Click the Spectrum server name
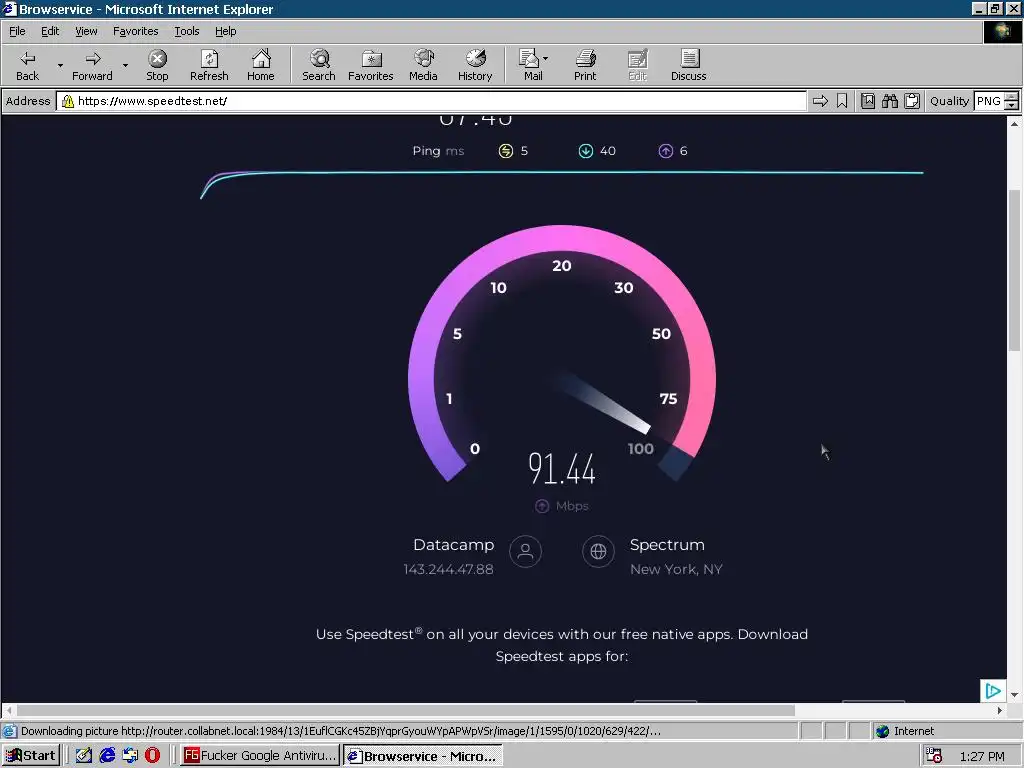This screenshot has width=1024, height=768. coord(667,545)
